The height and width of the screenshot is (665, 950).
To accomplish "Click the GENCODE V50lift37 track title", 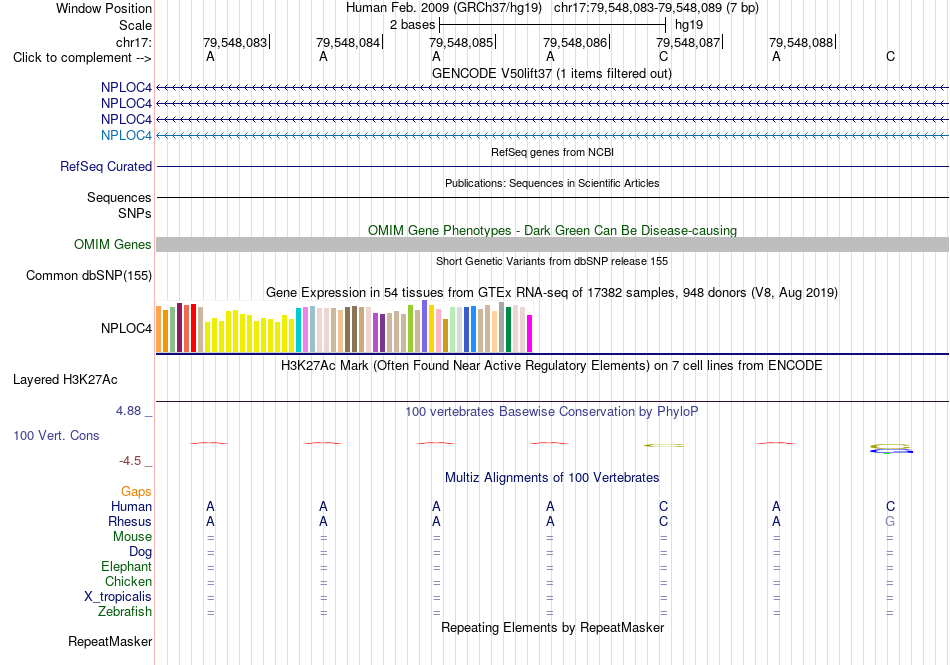I will tap(551, 73).
